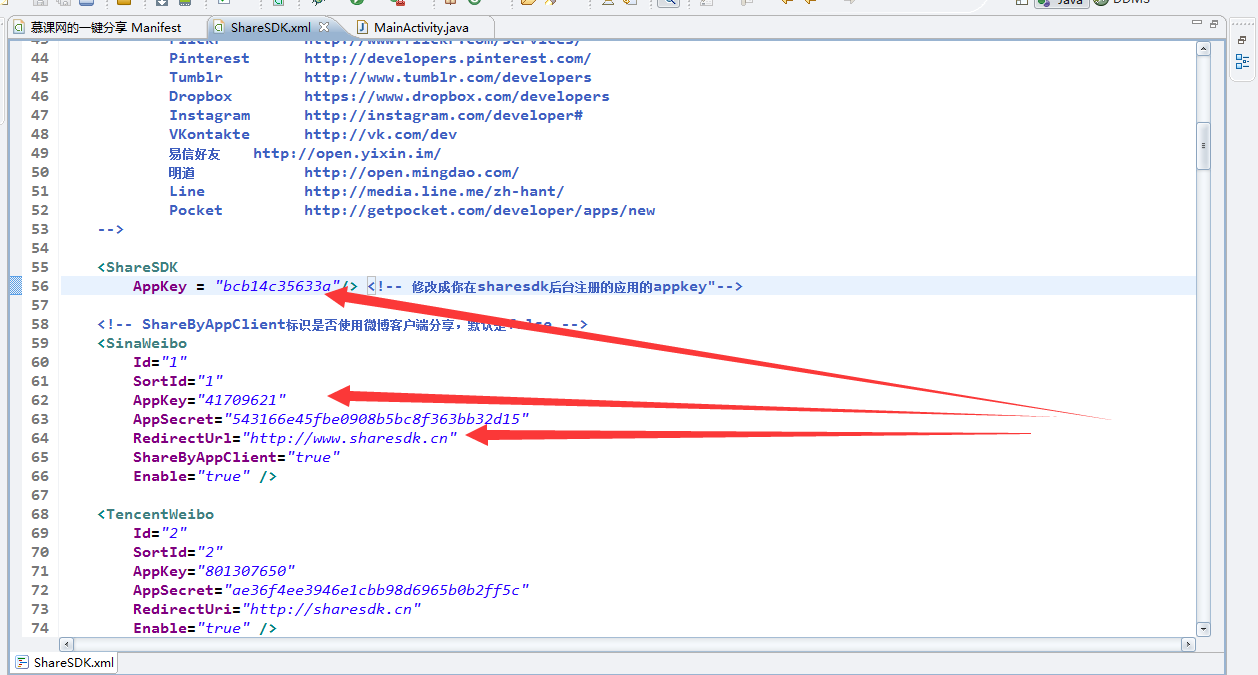Click the 易信好友 label on line 49
This screenshot has width=1258, height=675.
tap(194, 153)
